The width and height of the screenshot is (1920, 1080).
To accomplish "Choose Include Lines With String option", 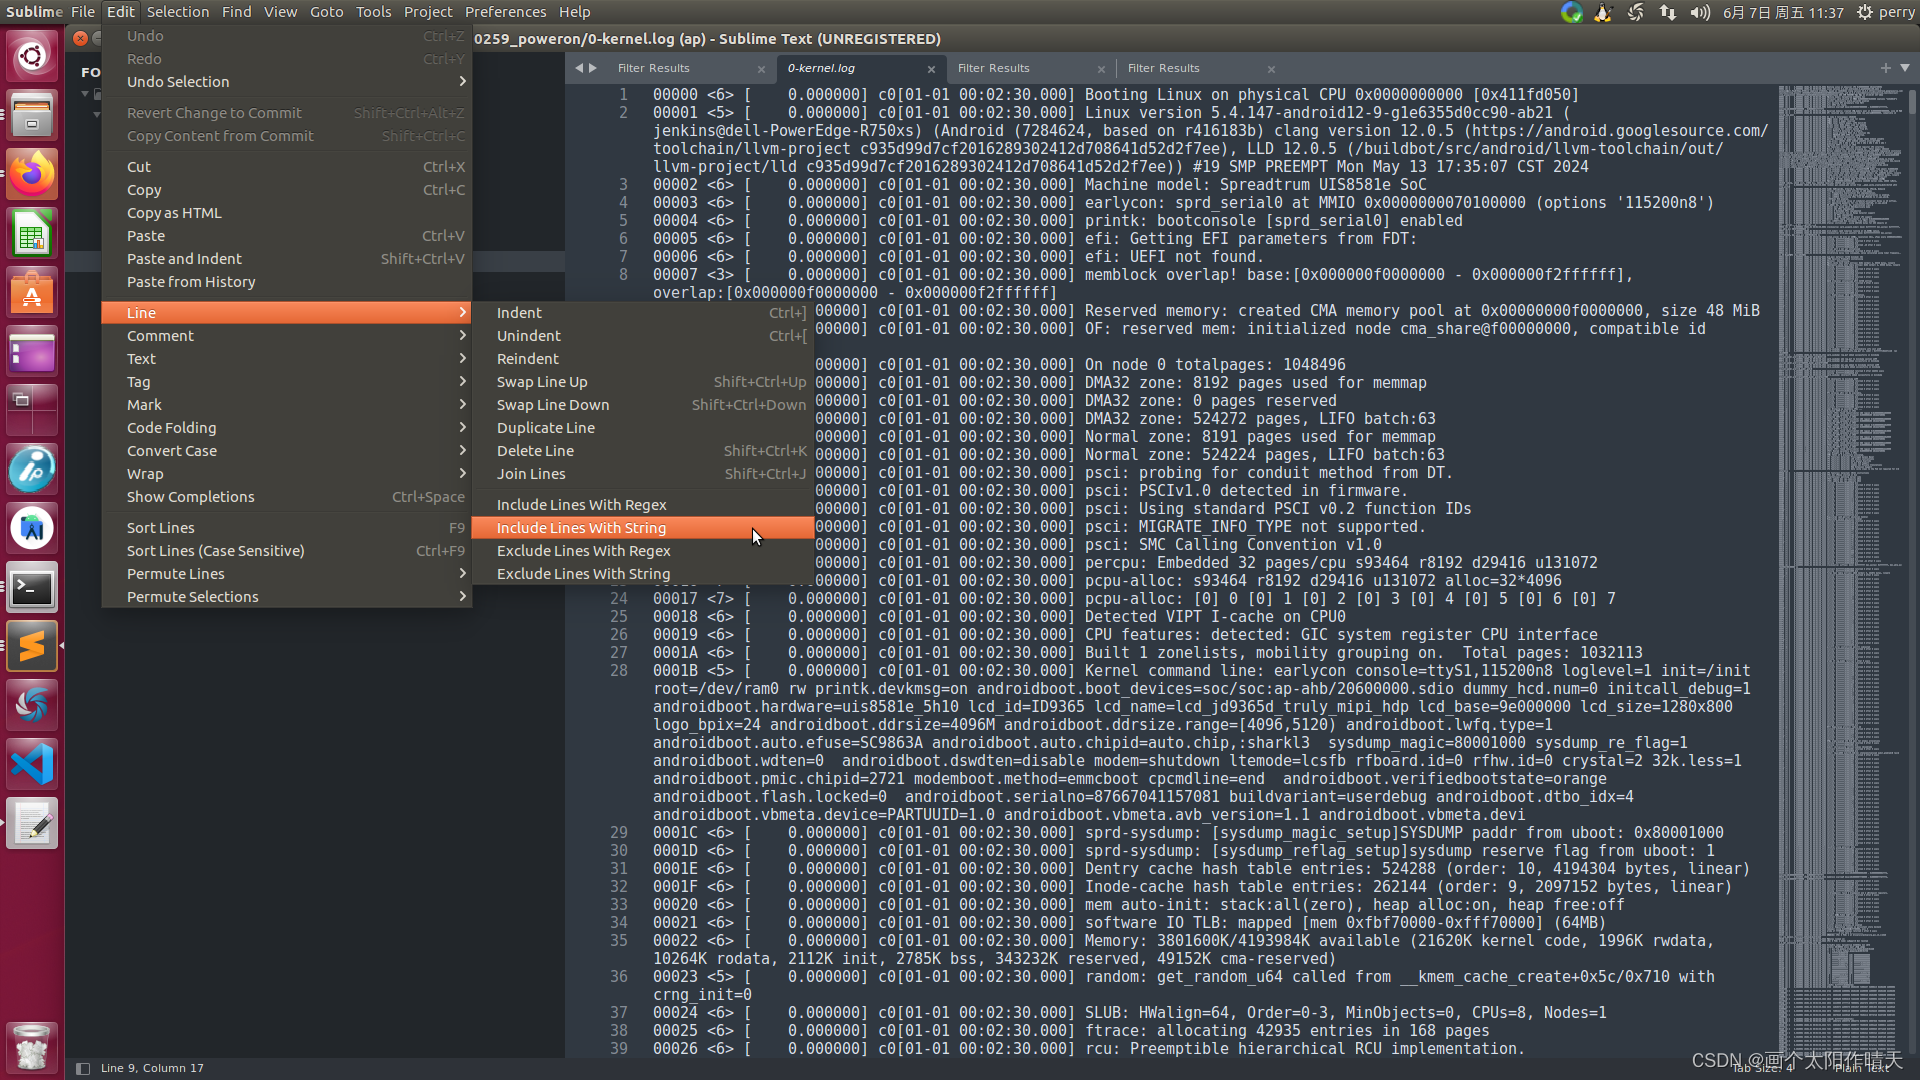I will pos(581,527).
